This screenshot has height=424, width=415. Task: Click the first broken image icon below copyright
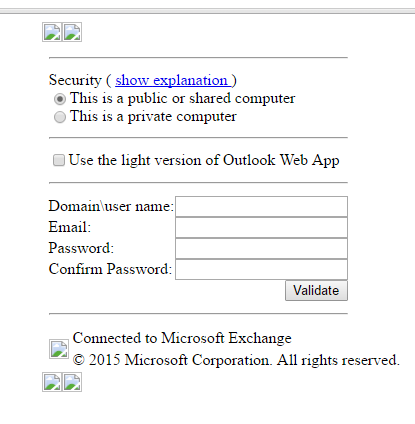click(x=52, y=382)
